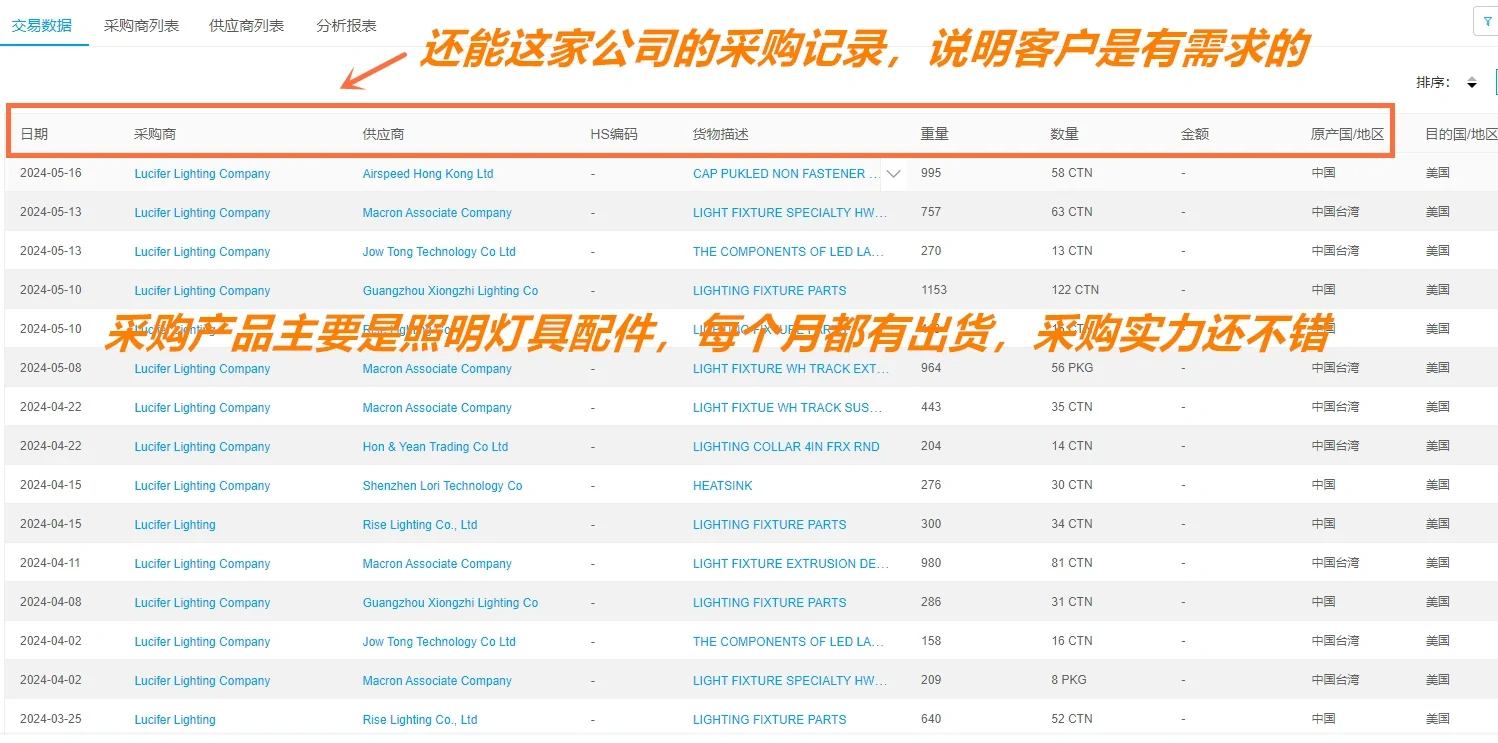
Task: Select the 重量 column header
Action: [935, 134]
